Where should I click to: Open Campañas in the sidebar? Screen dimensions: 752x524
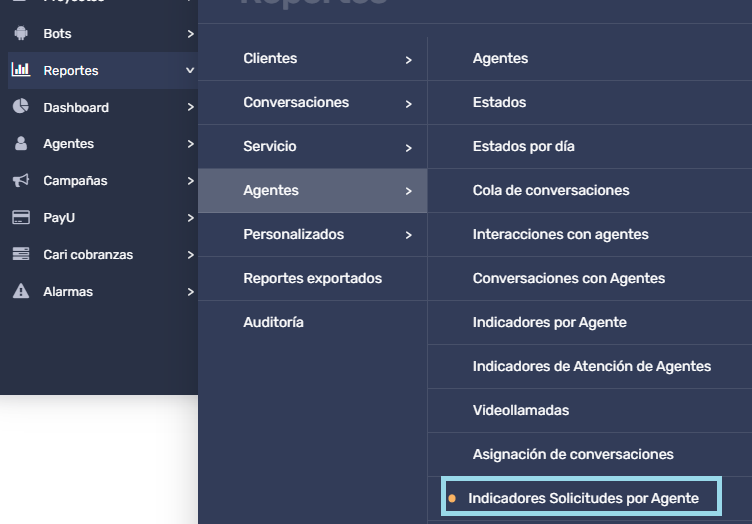point(103,181)
